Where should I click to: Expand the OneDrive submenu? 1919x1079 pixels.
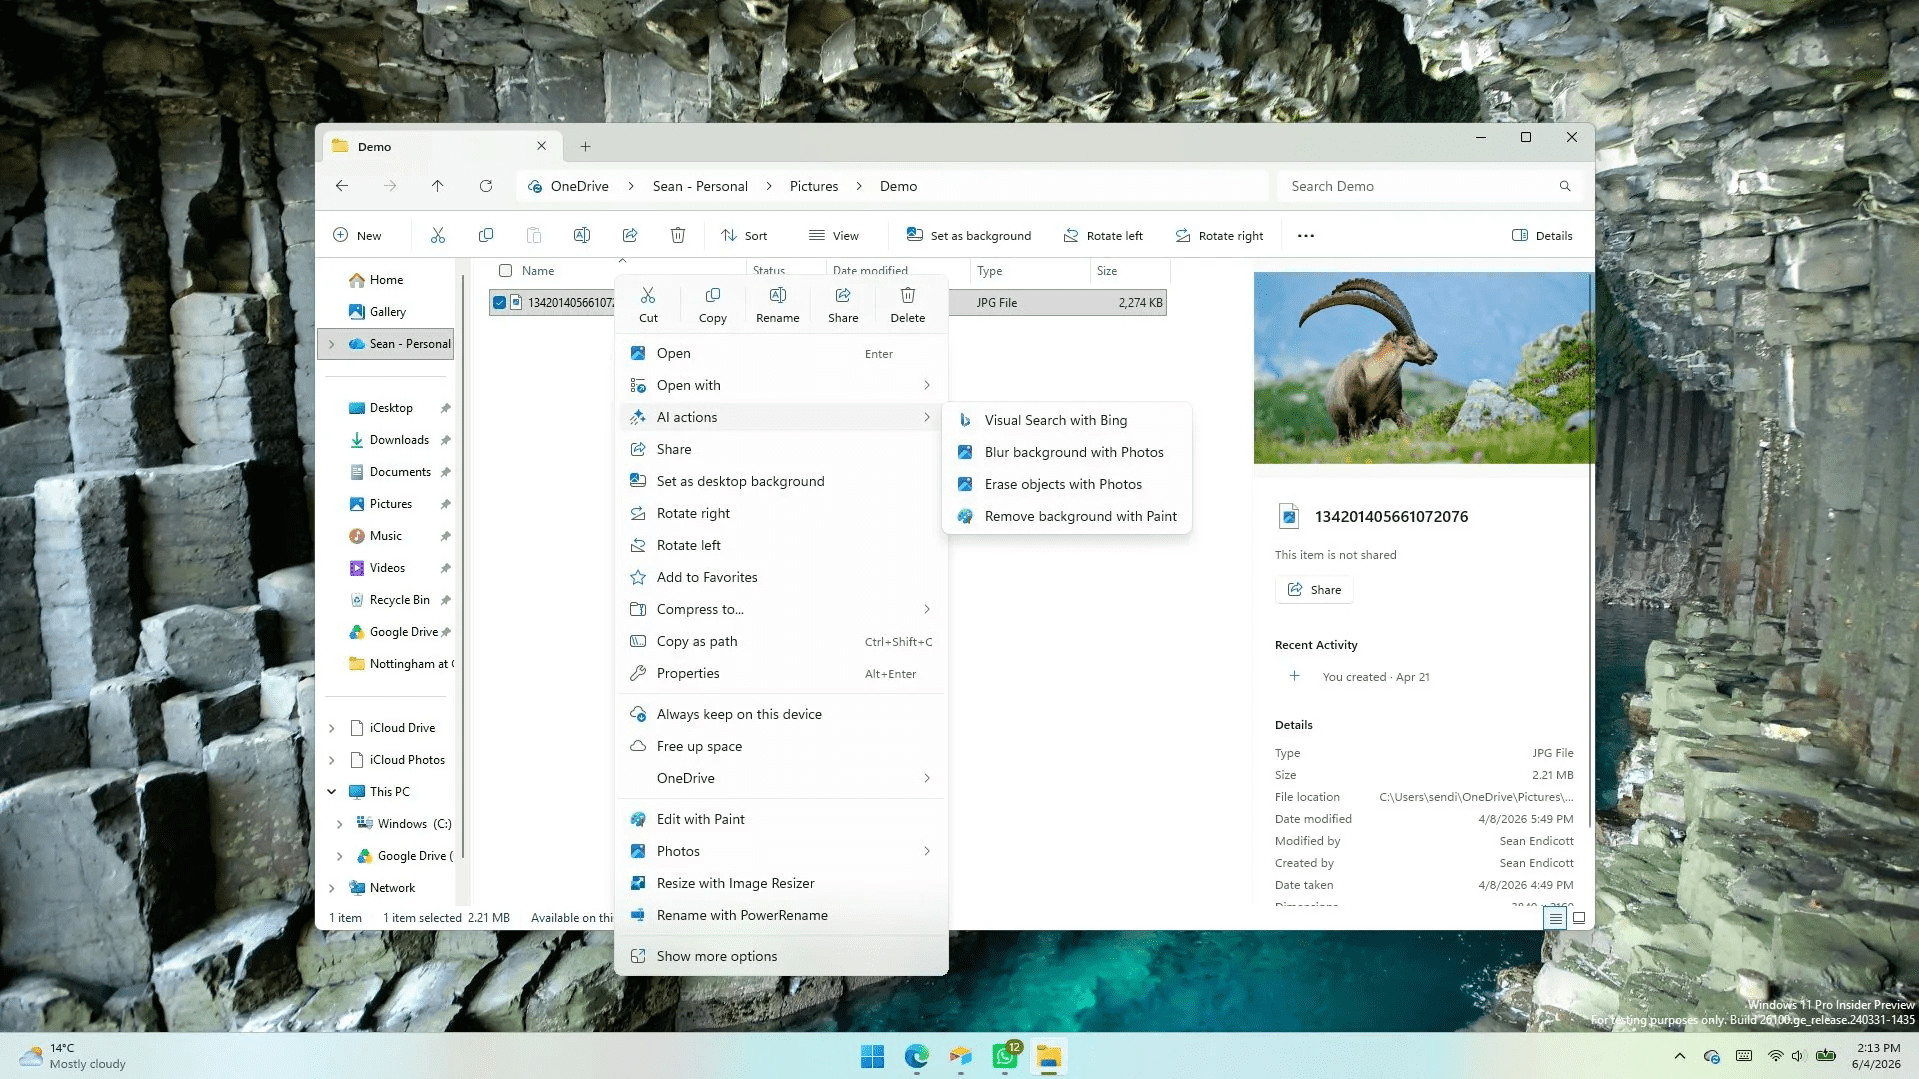[927, 778]
